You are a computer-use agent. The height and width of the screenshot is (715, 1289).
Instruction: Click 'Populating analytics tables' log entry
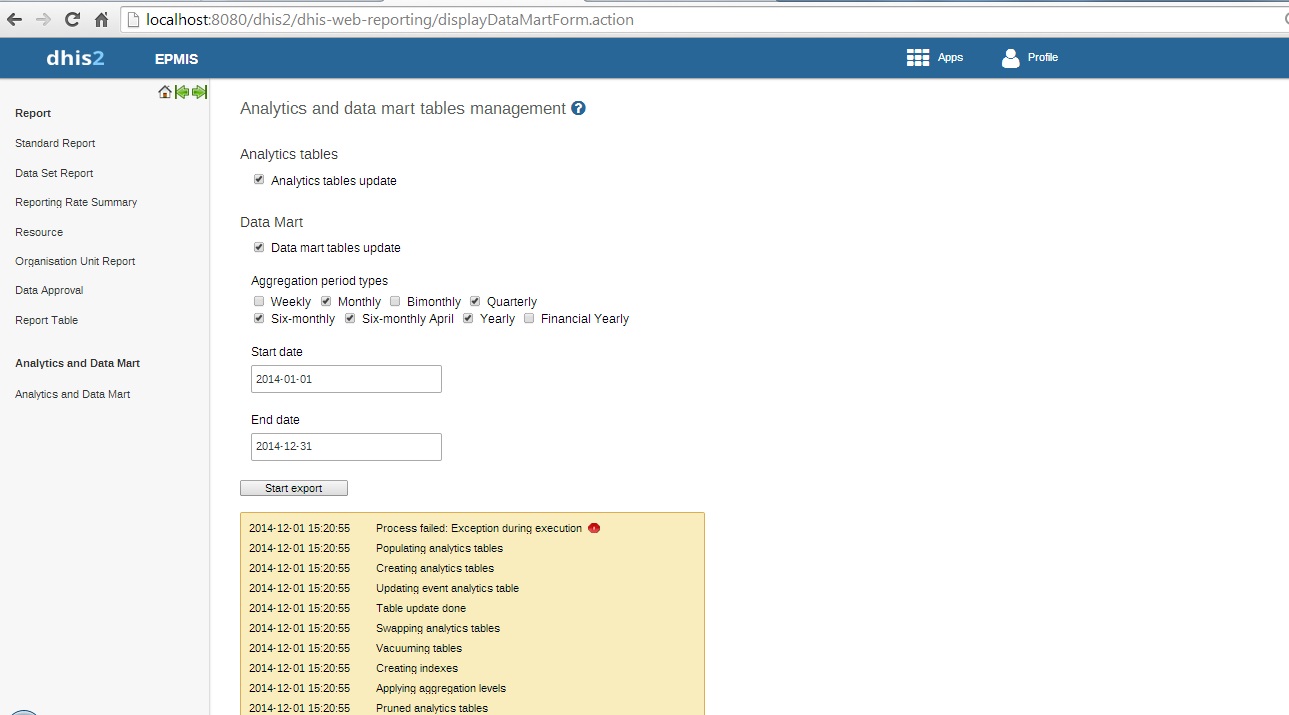[439, 548]
